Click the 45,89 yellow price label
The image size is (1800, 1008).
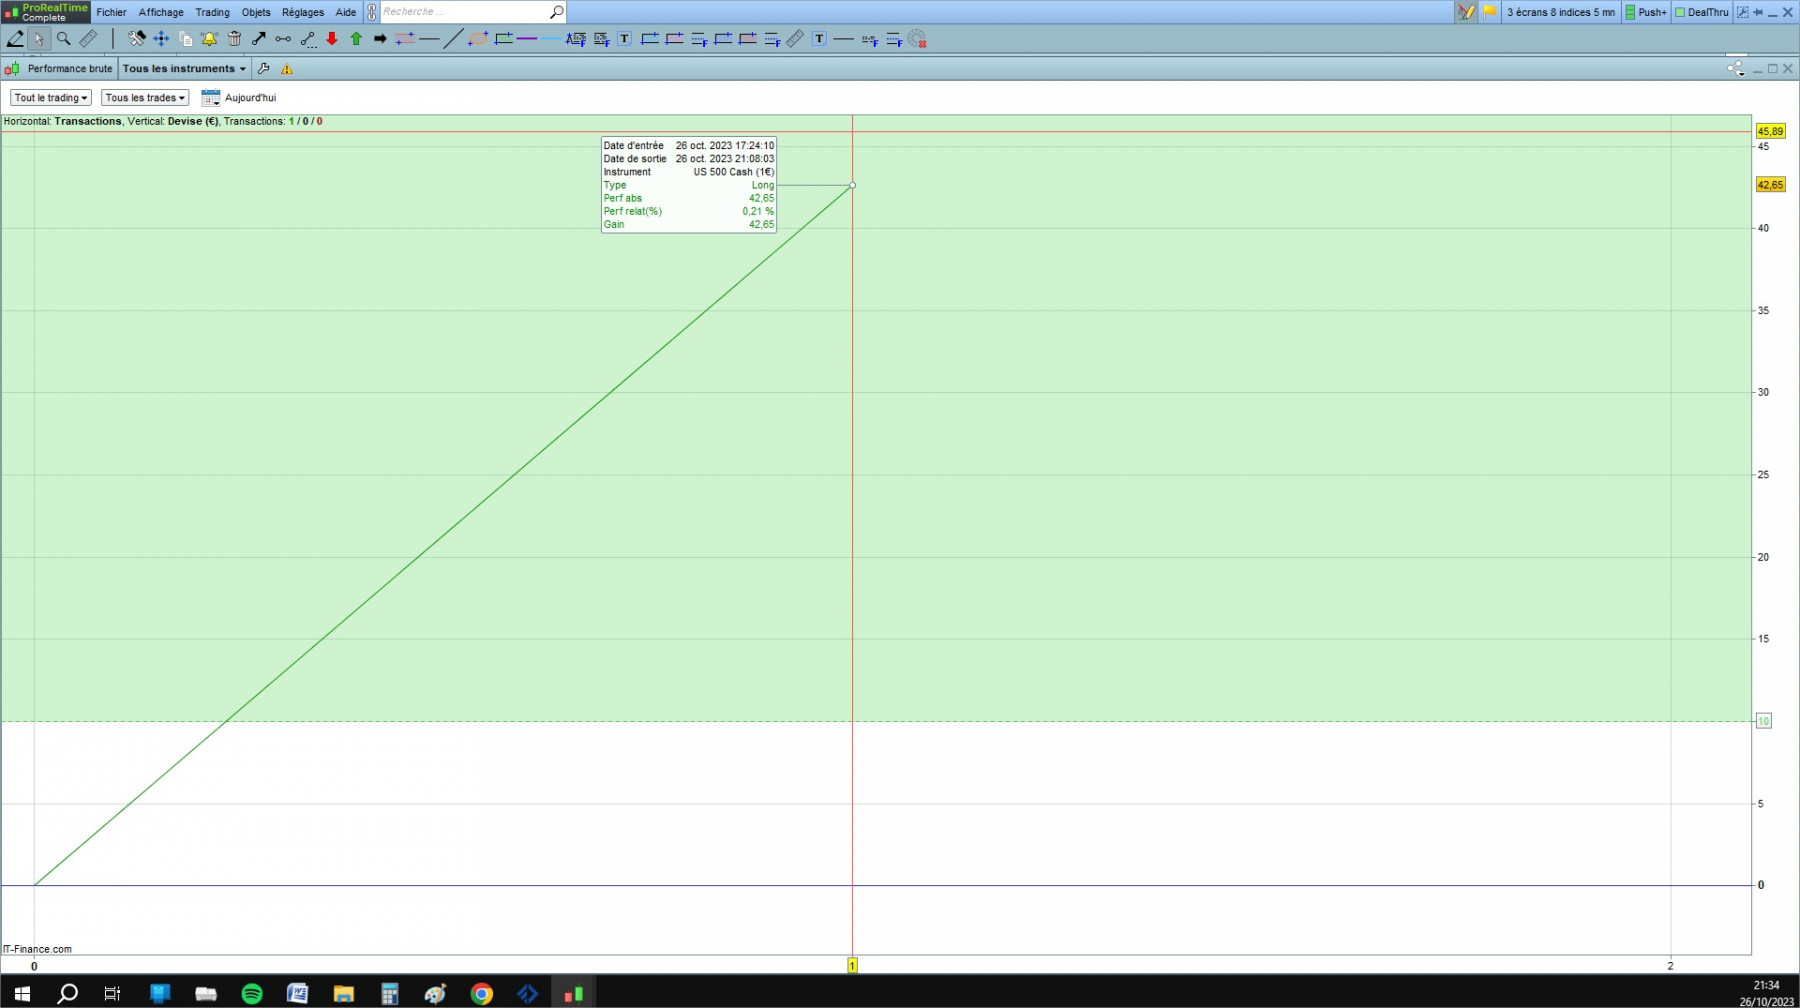pyautogui.click(x=1770, y=132)
